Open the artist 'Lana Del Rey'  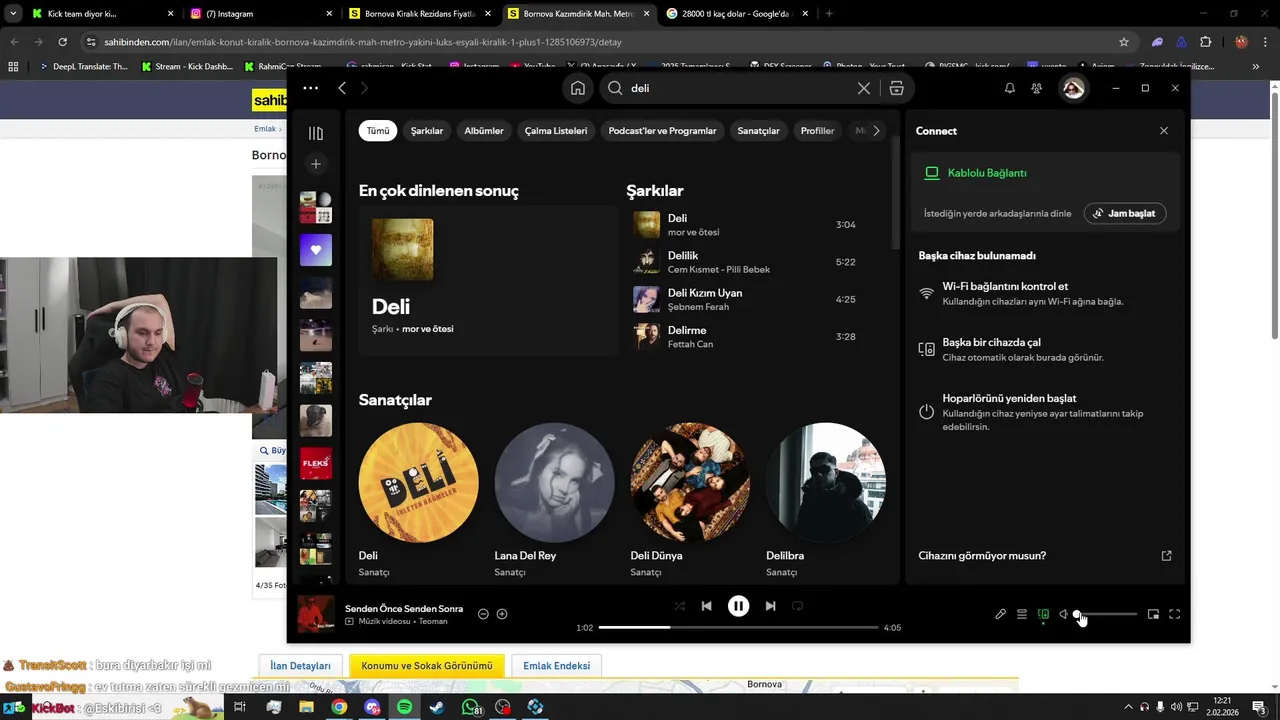[x=554, y=500]
